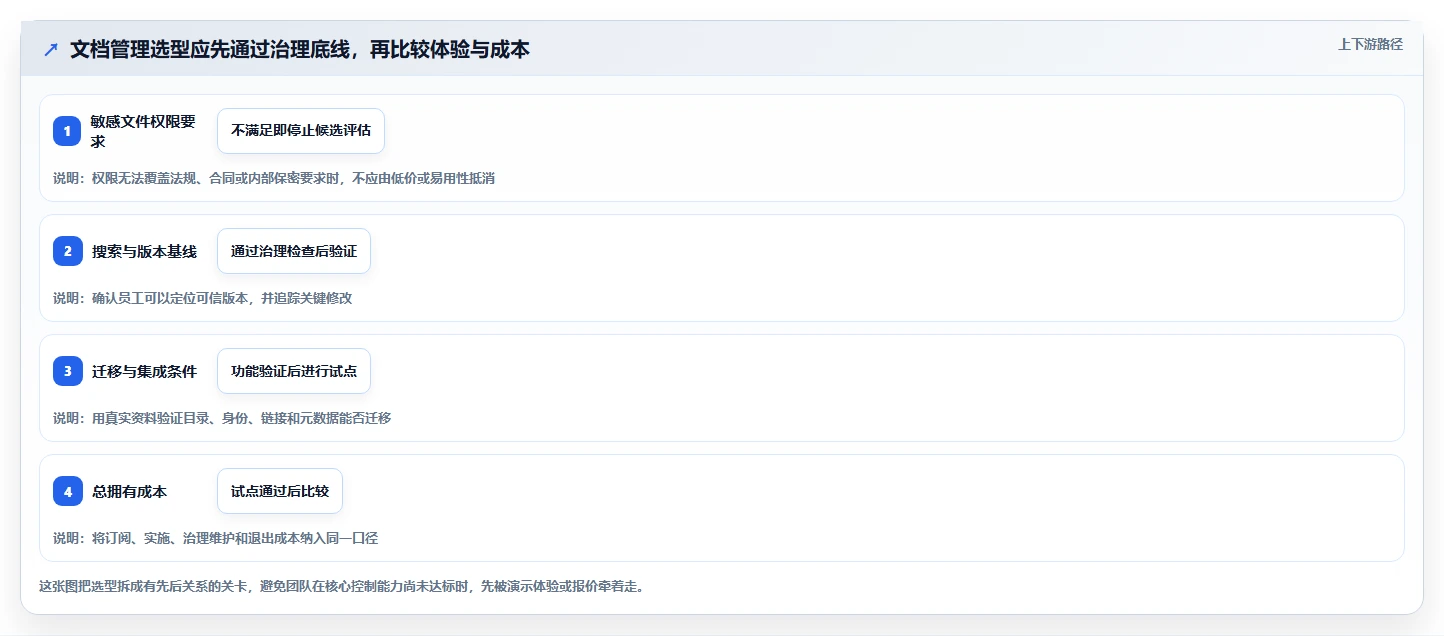Image resolution: width=1444 pixels, height=636 pixels.
Task: Select step number 2 badge
Action: (67, 251)
